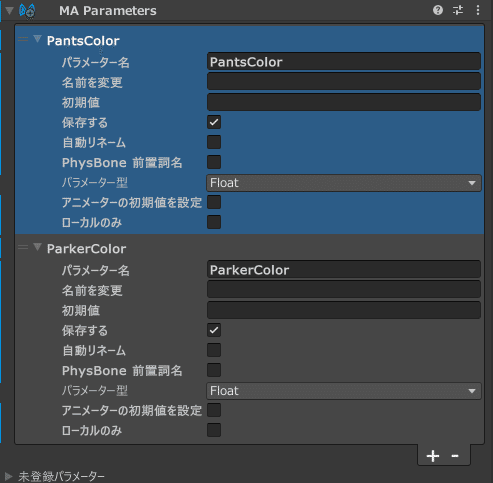Grab the ParkerColor drag handle
The height and width of the screenshot is (483, 493).
pyautogui.click(x=23, y=247)
